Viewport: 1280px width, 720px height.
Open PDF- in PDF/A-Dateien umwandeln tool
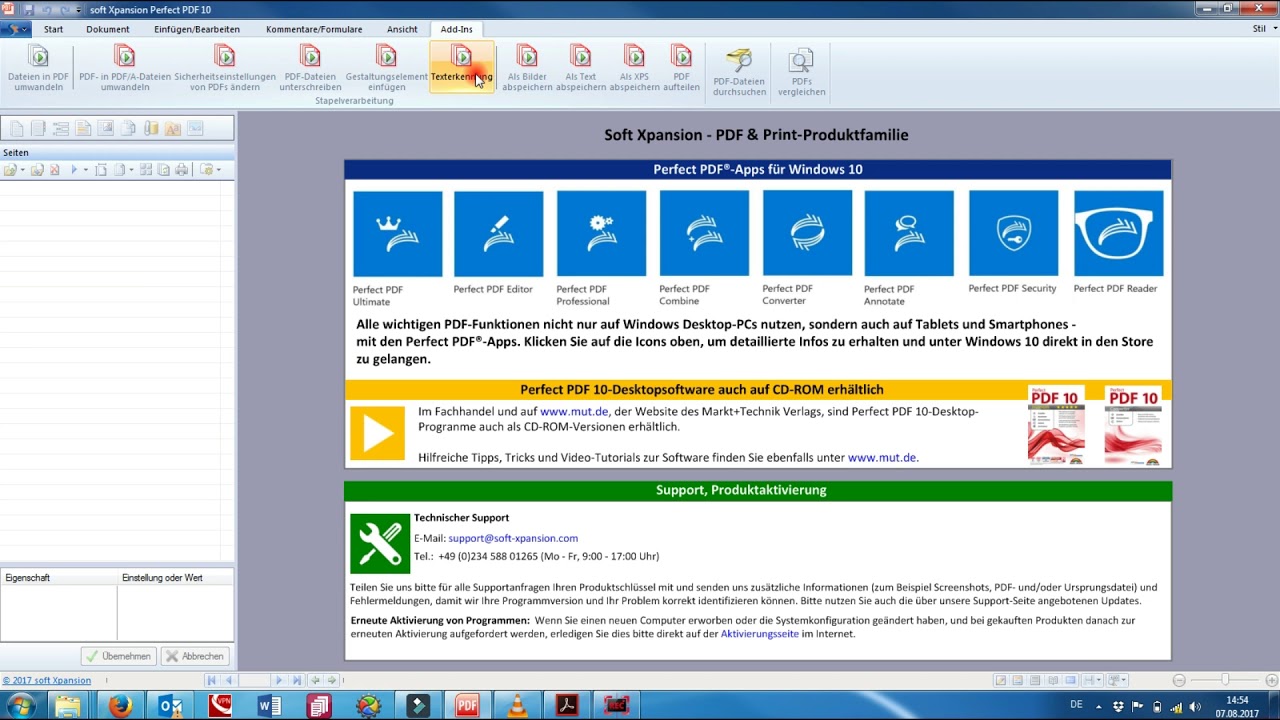[125, 68]
